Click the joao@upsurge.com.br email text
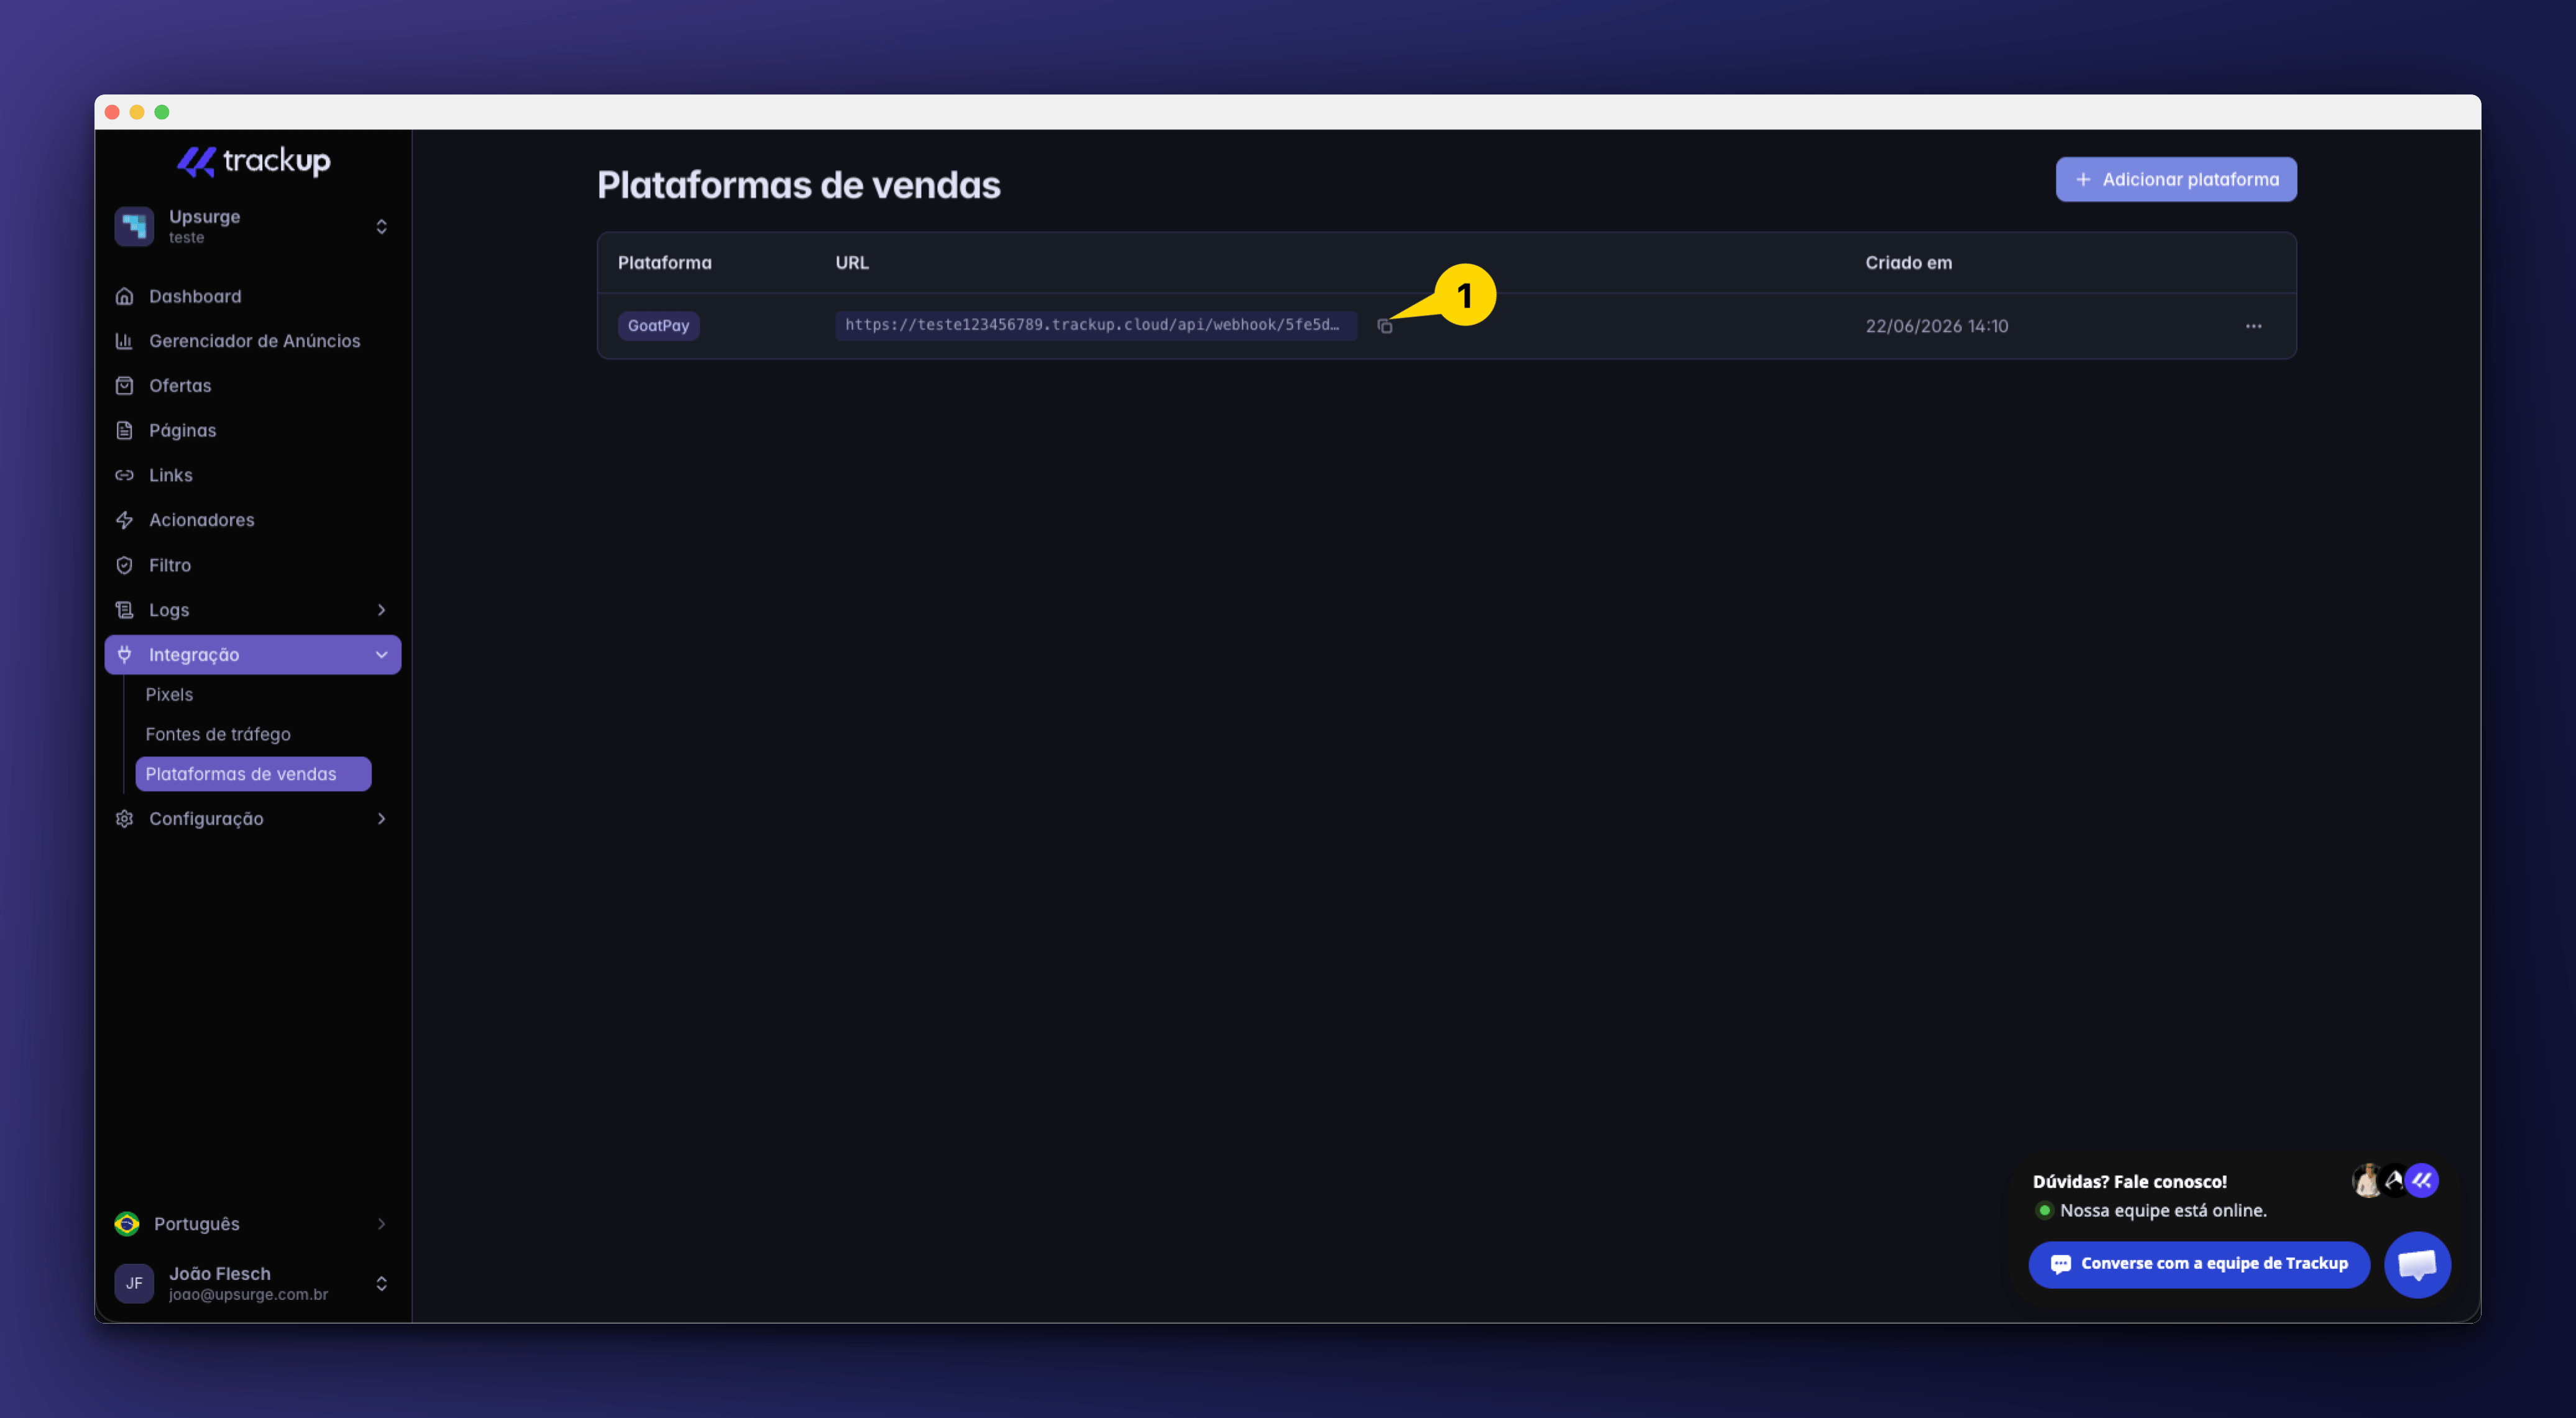Screen dimensions: 2576x1418 pyautogui.click(x=248, y=1294)
